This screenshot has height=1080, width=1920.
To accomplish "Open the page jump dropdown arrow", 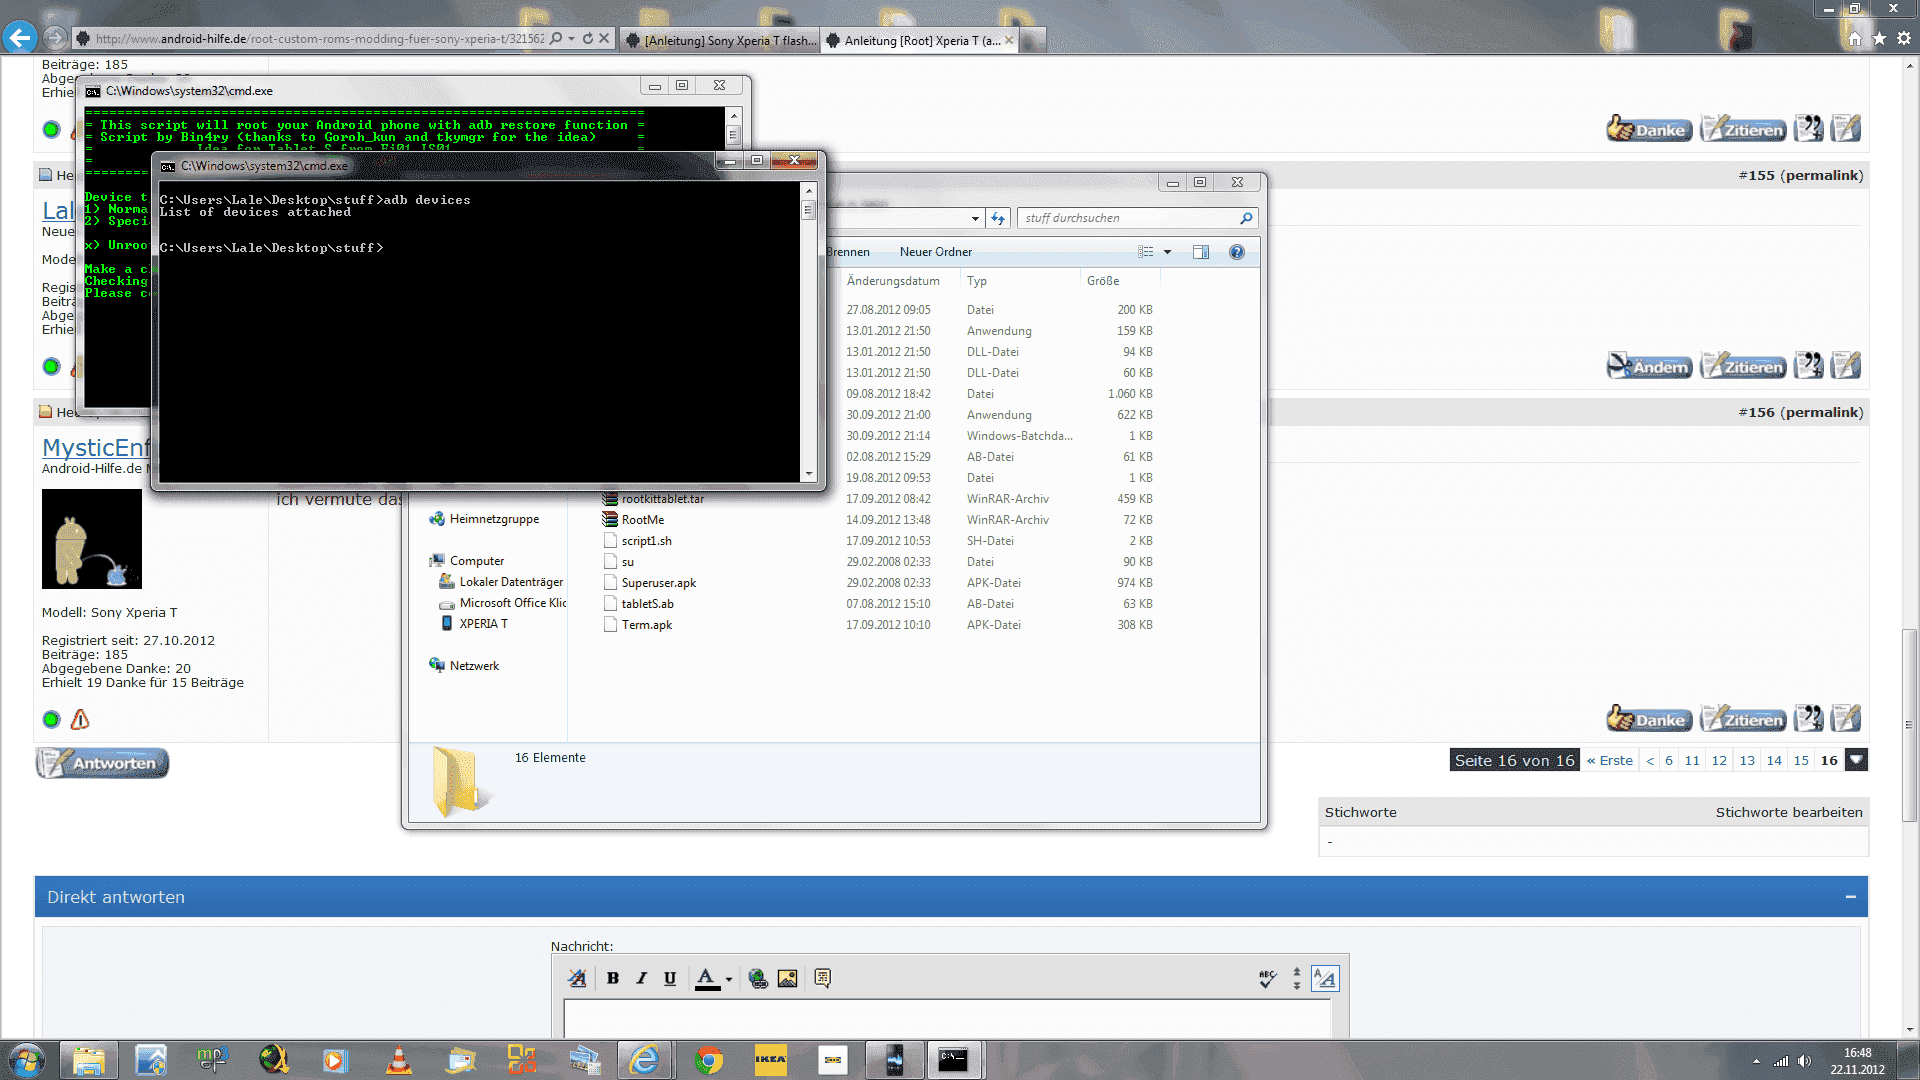I will tap(1856, 760).
